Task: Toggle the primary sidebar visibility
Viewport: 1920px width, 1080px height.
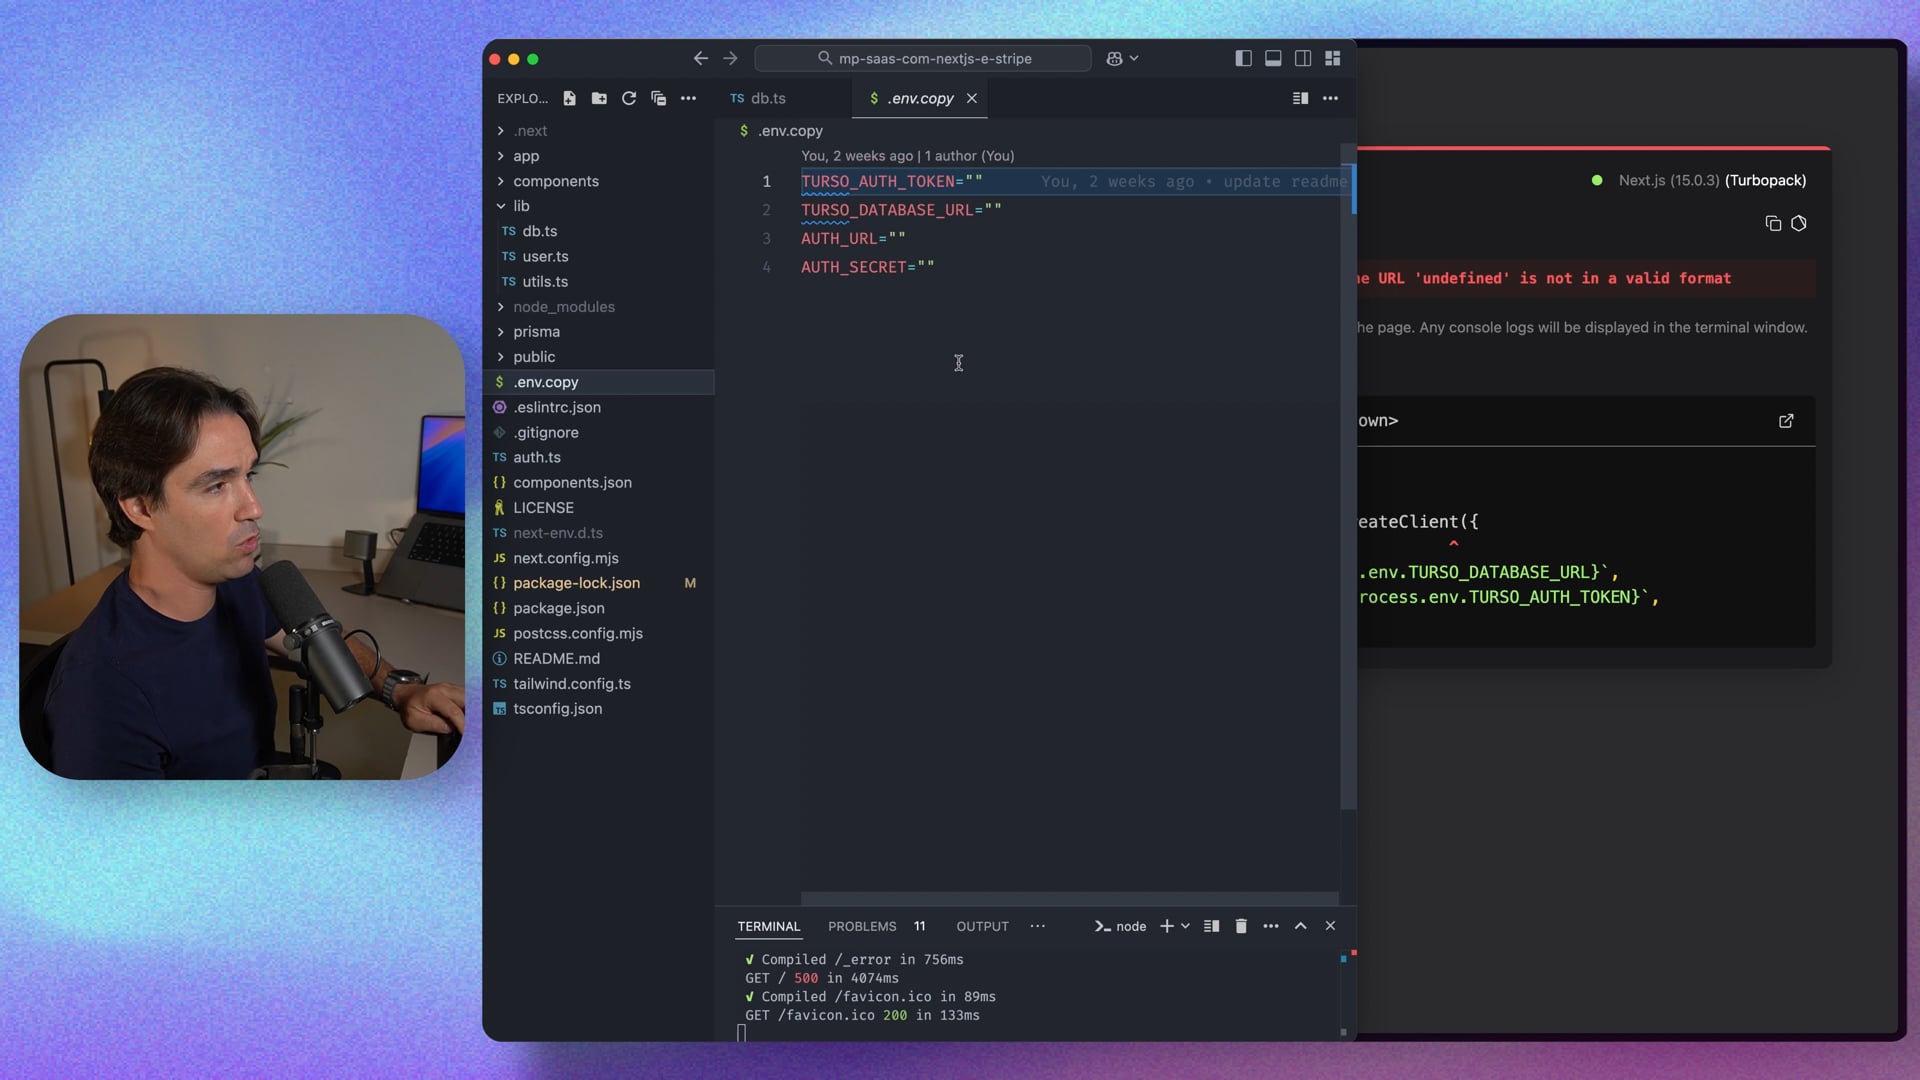Action: [x=1243, y=58]
